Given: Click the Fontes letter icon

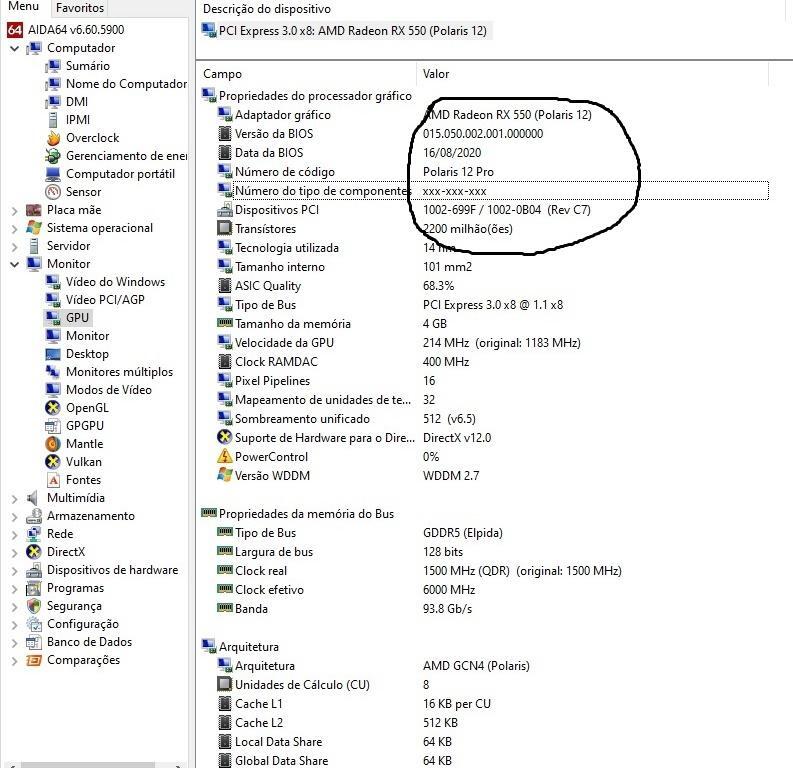Looking at the screenshot, I should (x=53, y=480).
